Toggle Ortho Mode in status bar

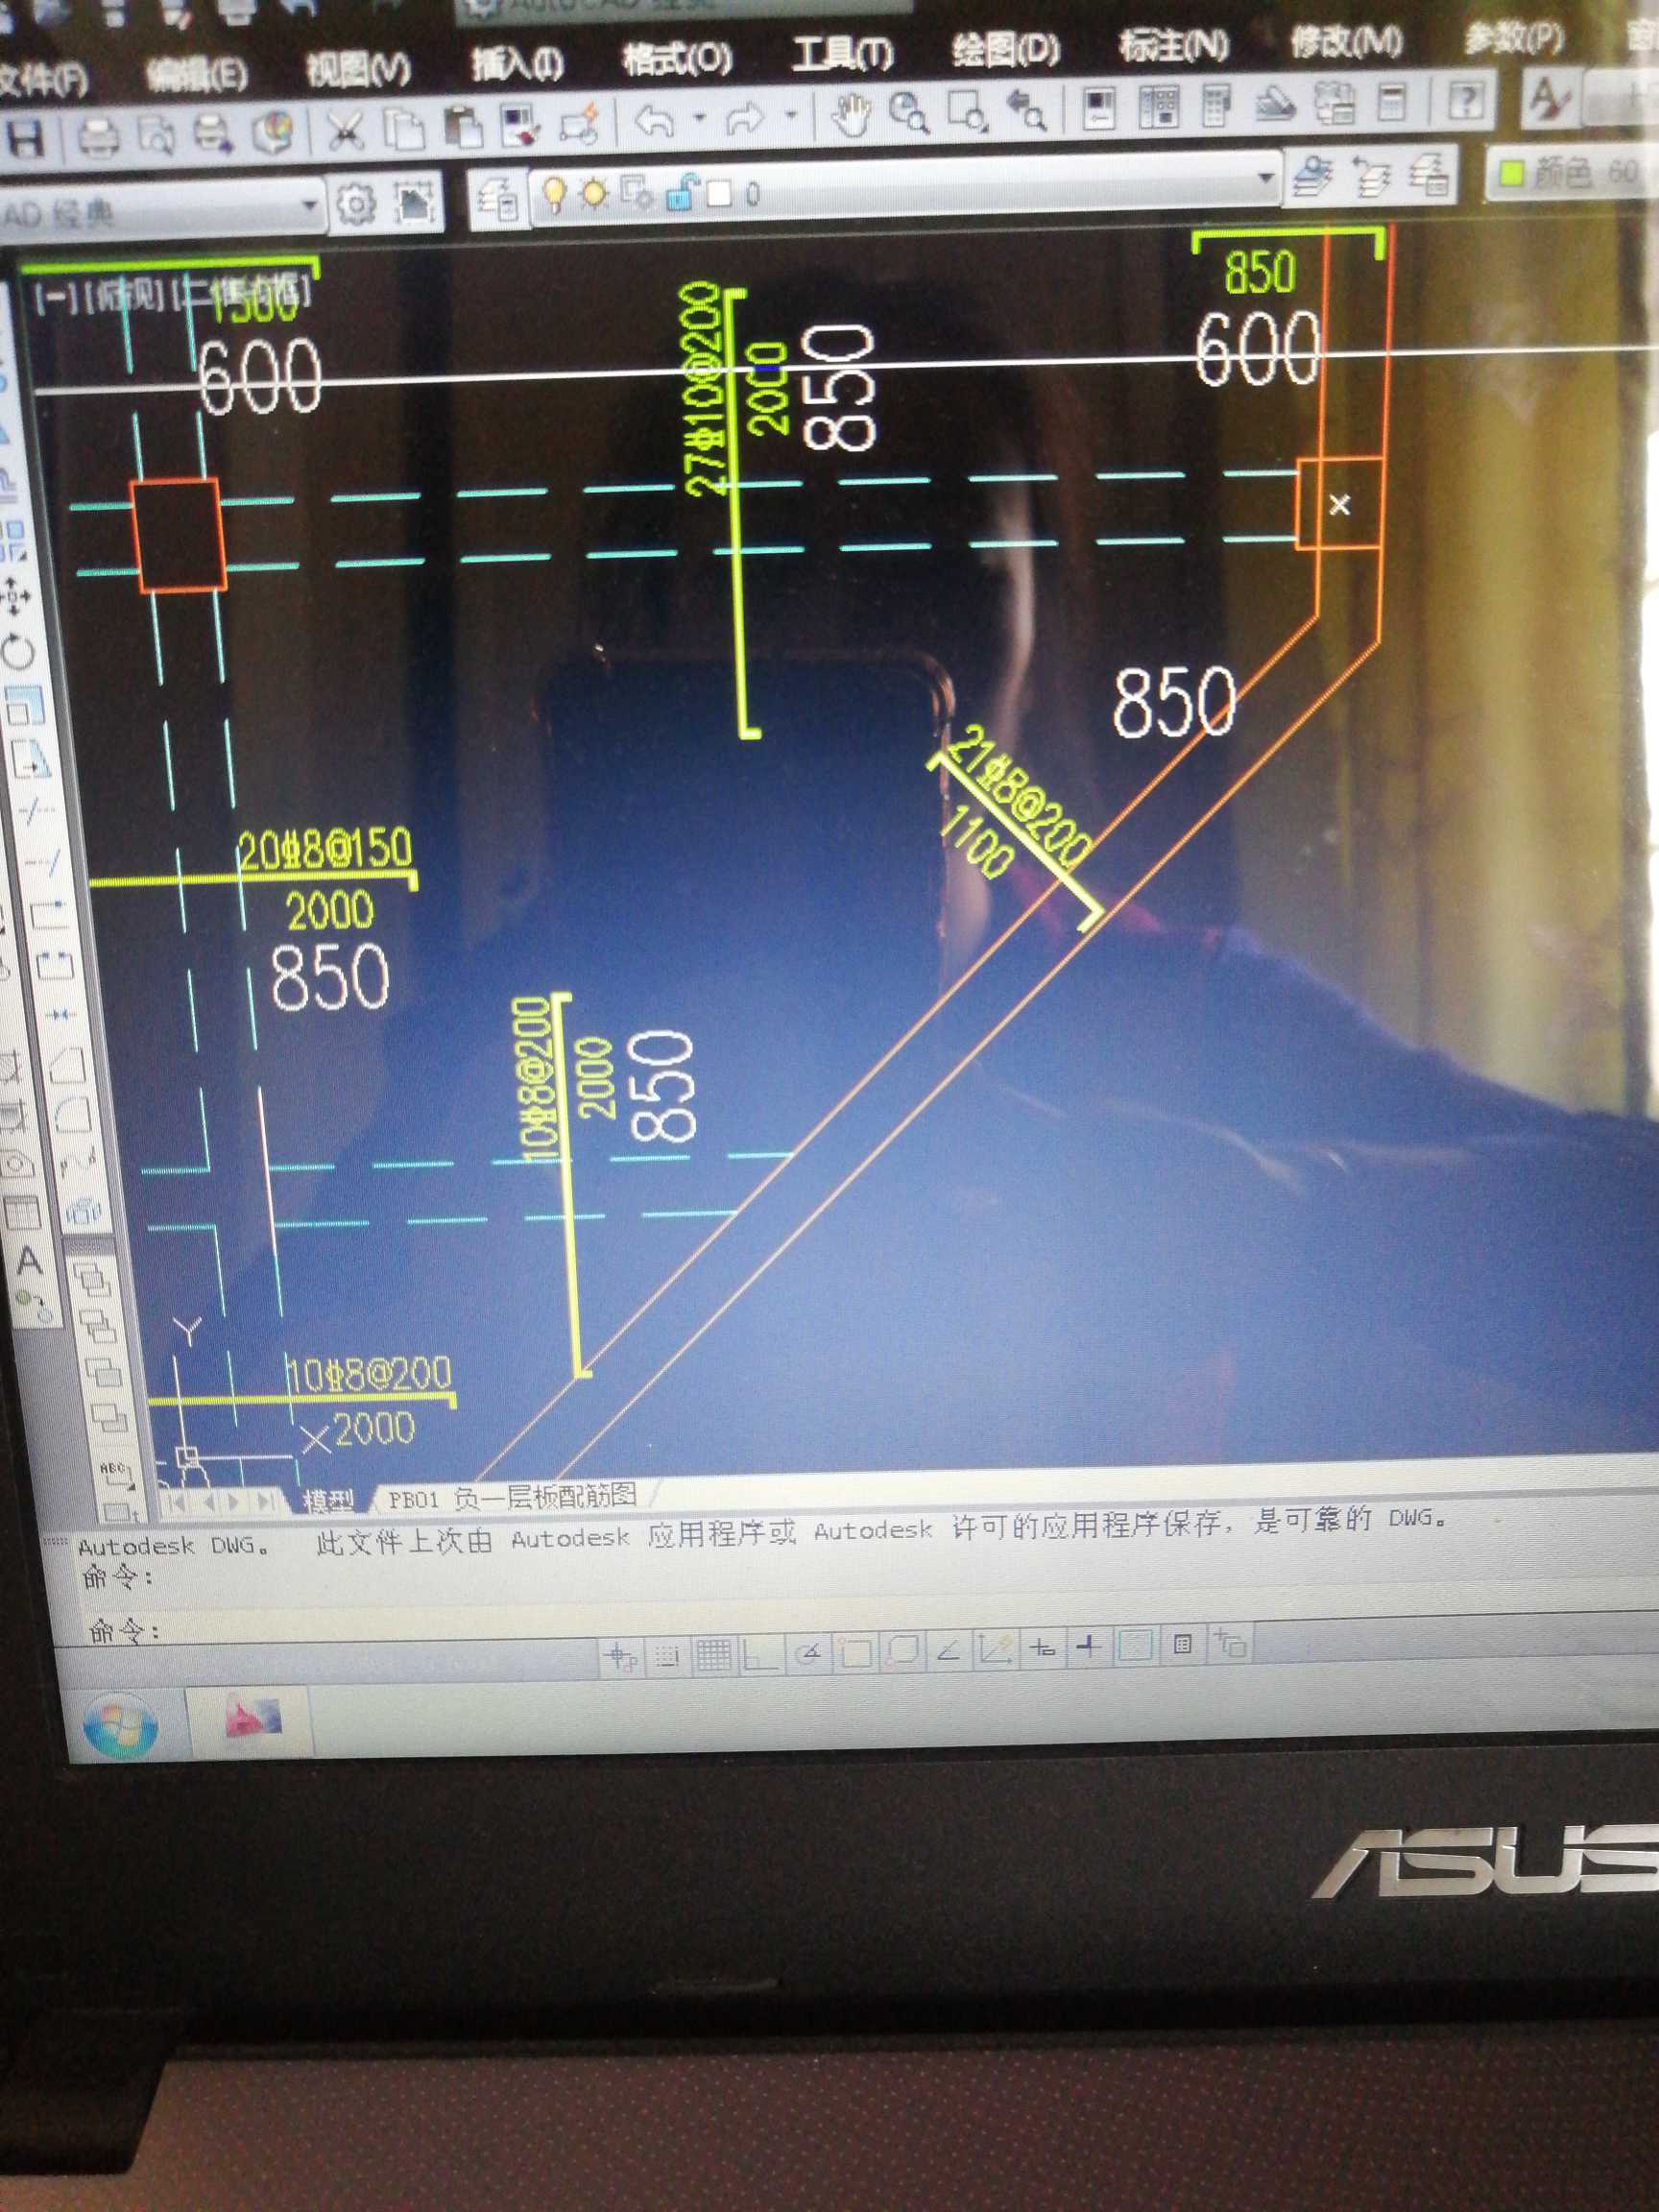click(760, 1655)
